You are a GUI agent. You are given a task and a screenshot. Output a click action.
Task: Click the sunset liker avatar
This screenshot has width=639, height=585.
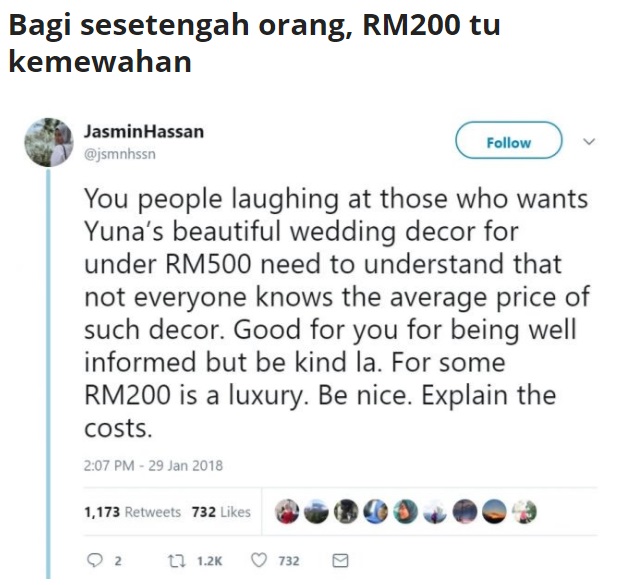pyautogui.click(x=494, y=511)
